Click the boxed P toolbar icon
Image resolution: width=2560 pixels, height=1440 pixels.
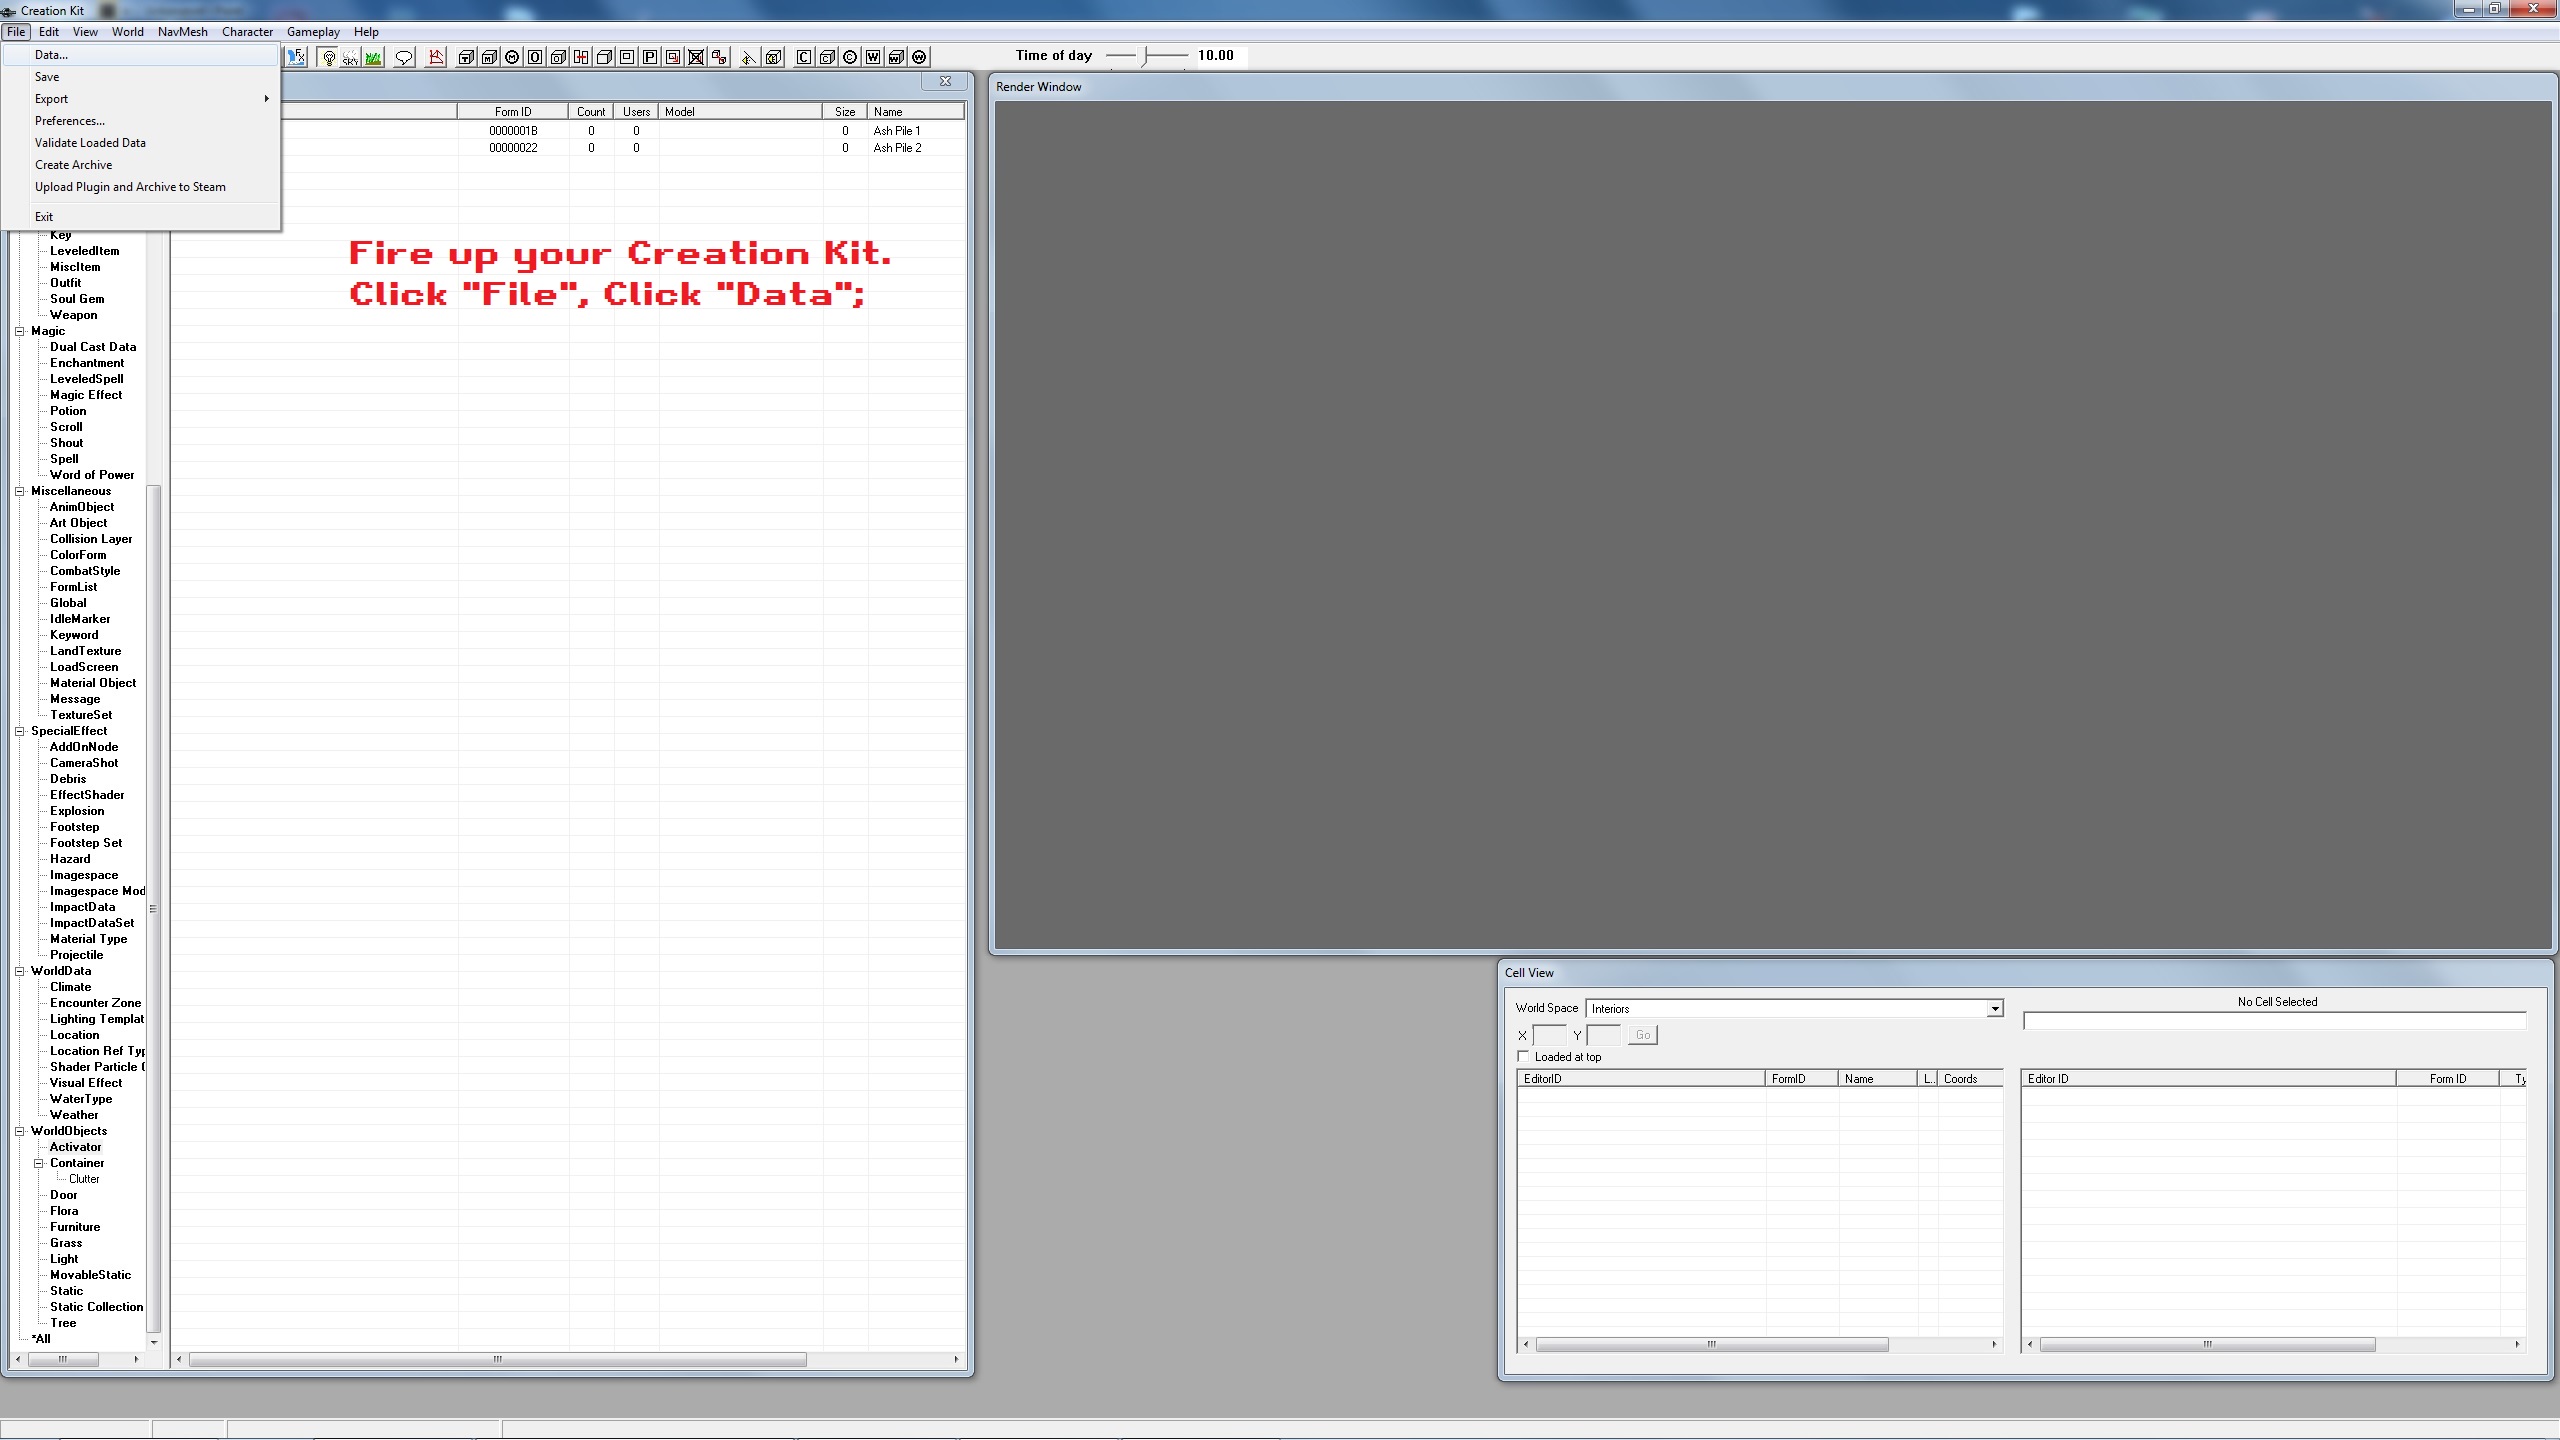[650, 57]
